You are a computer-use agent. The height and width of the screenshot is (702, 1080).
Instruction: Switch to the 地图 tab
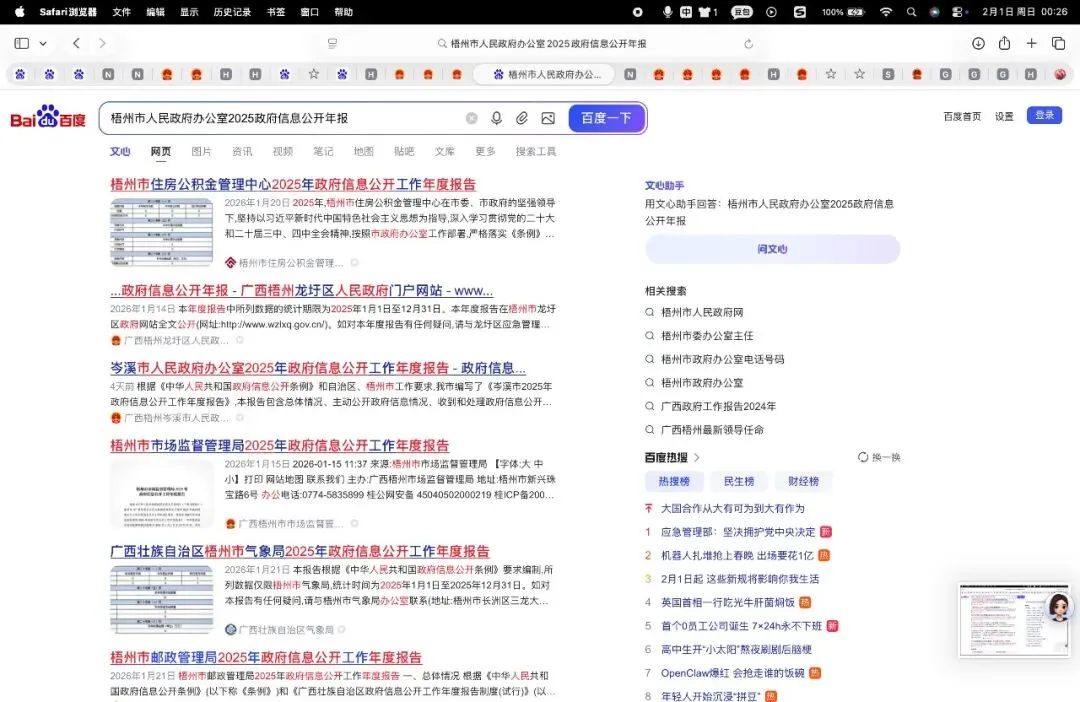(364, 152)
